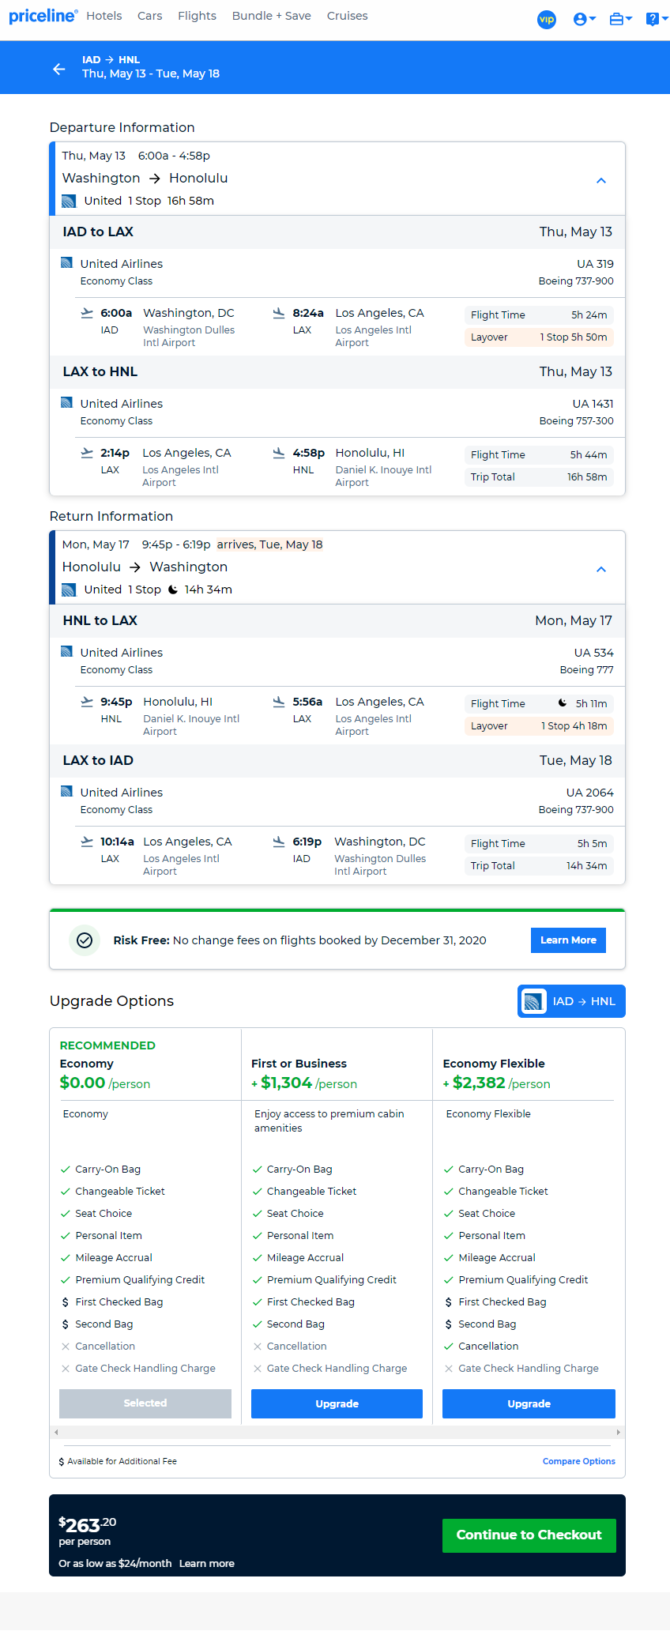Collapse the Washington to Honolulu departure details
This screenshot has height=1631, width=670.
(601, 180)
